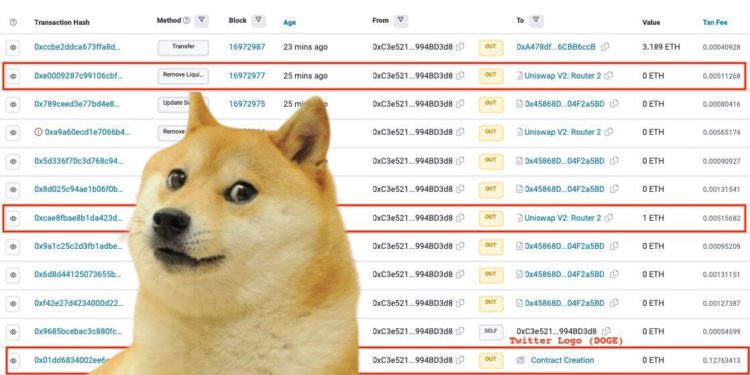Open quick view for 0xcae8fbae8b1da423d

[13, 218]
